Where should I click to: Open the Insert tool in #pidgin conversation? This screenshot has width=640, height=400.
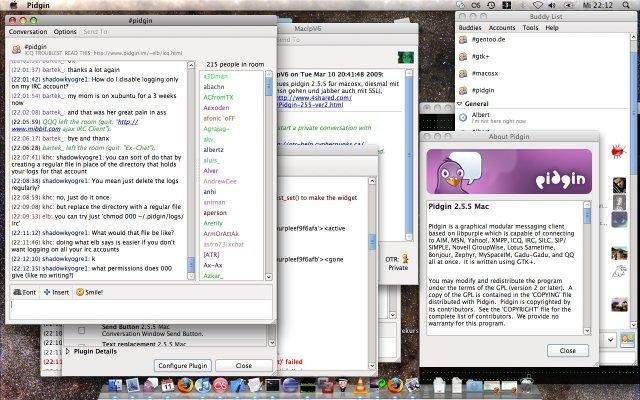pos(56,292)
